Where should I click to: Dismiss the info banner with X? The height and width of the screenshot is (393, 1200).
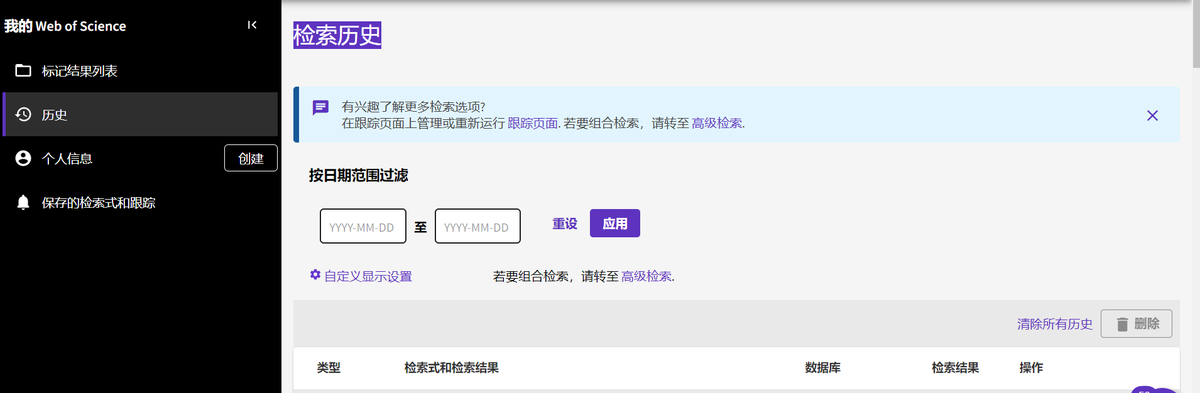pos(1152,115)
